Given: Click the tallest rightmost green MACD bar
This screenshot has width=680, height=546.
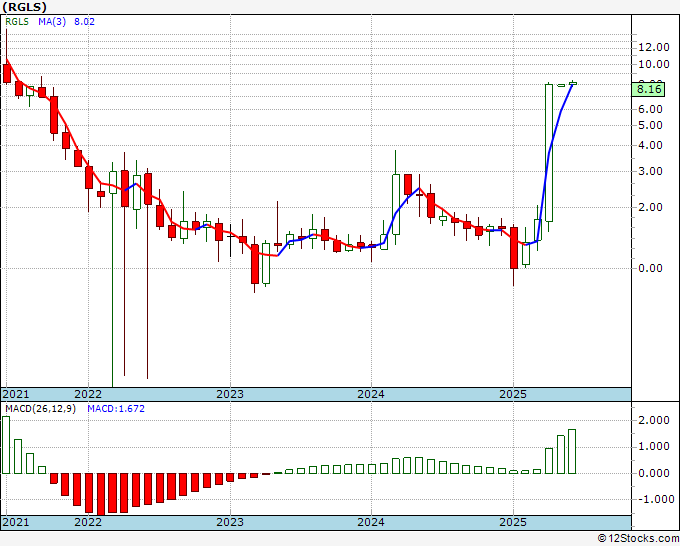Looking at the screenshot, I should pyautogui.click(x=572, y=451).
